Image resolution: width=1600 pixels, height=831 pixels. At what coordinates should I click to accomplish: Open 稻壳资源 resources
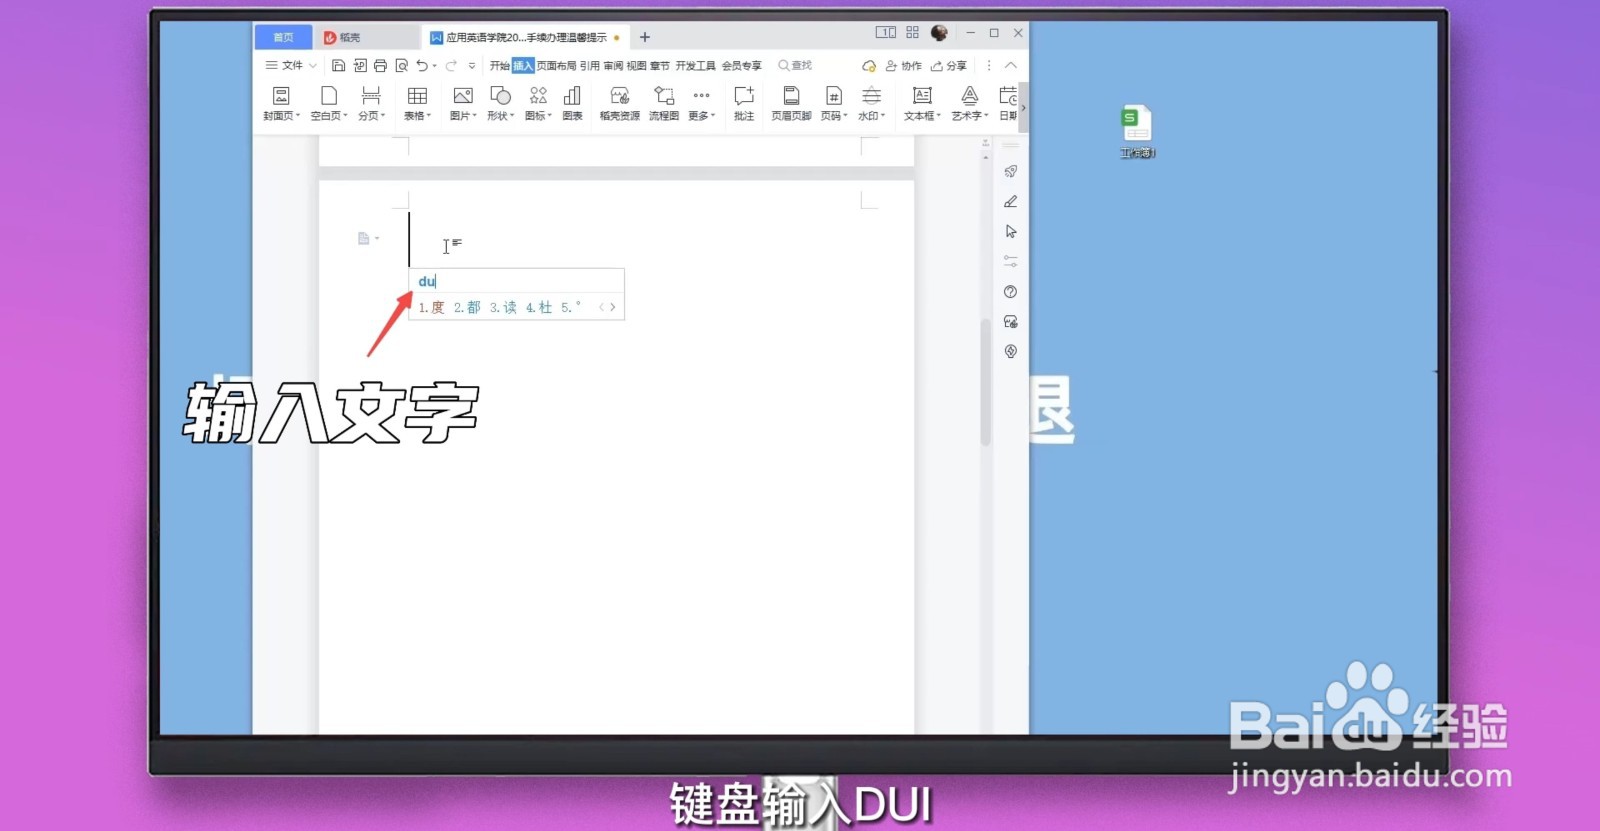[x=619, y=103]
